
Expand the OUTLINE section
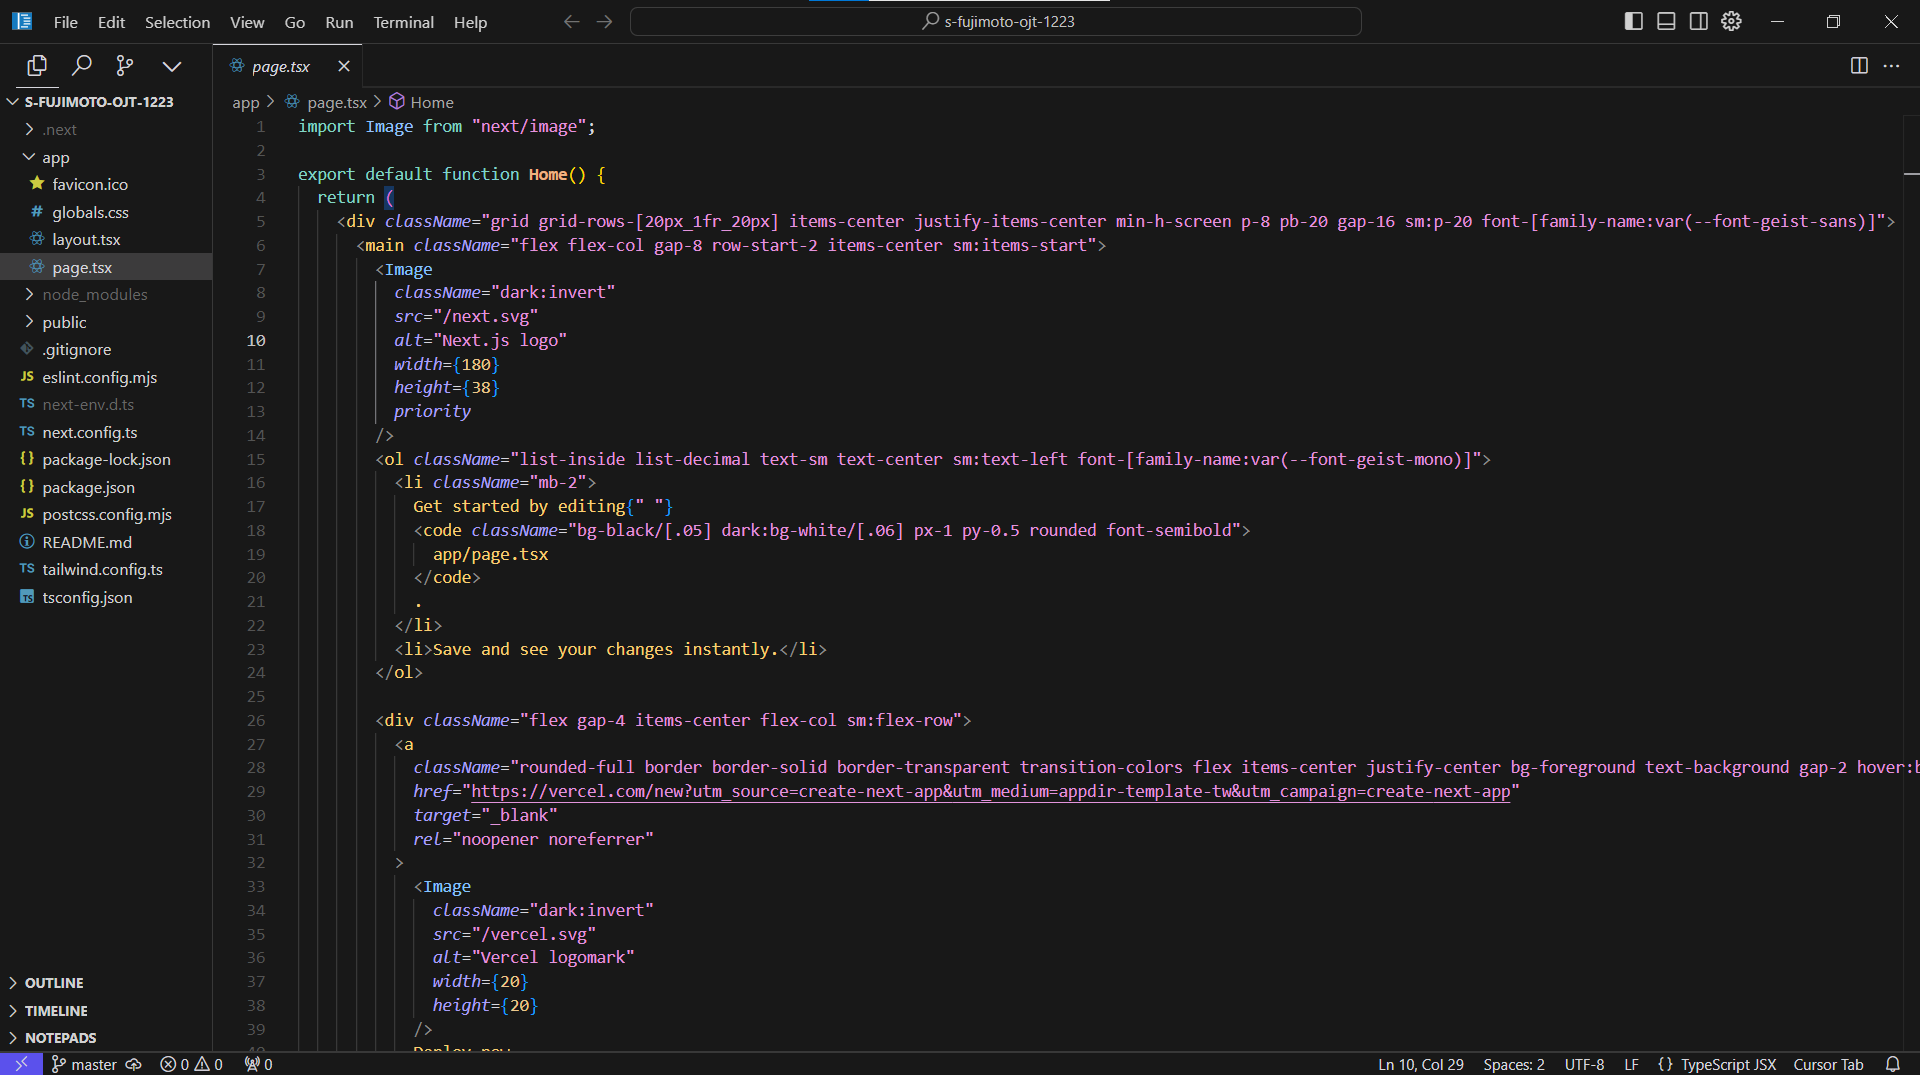106,984
